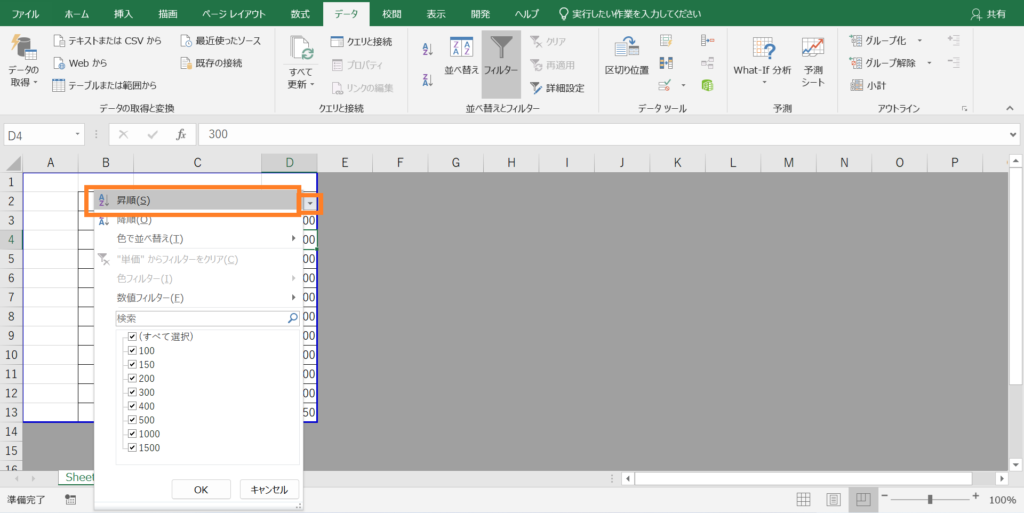Import data with Web から

click(80, 63)
